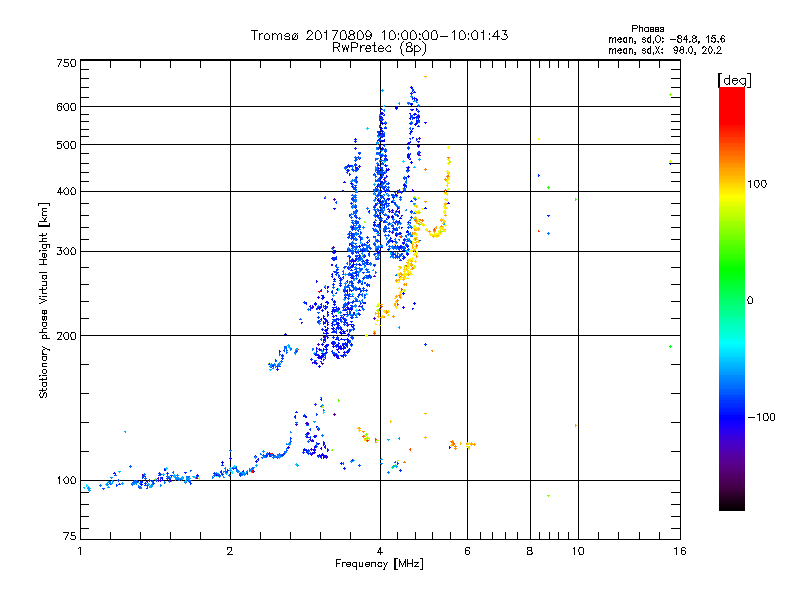
Task: Click y-axis tick label '200'
Action: (x=66, y=336)
